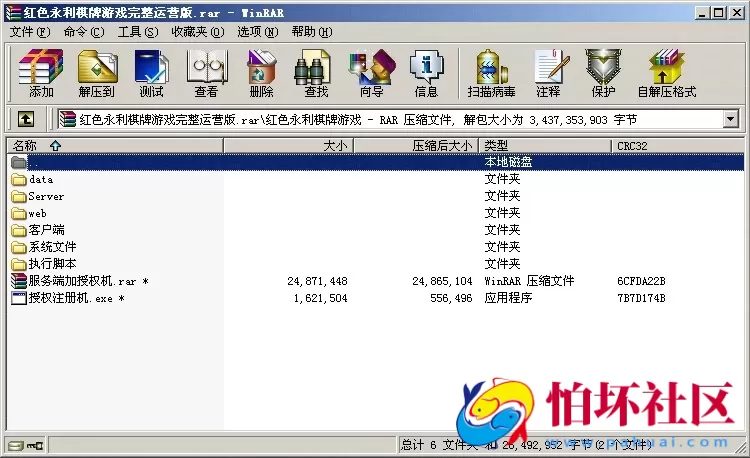Click the size value 1,621,504
750x458 pixels.
coord(320,298)
